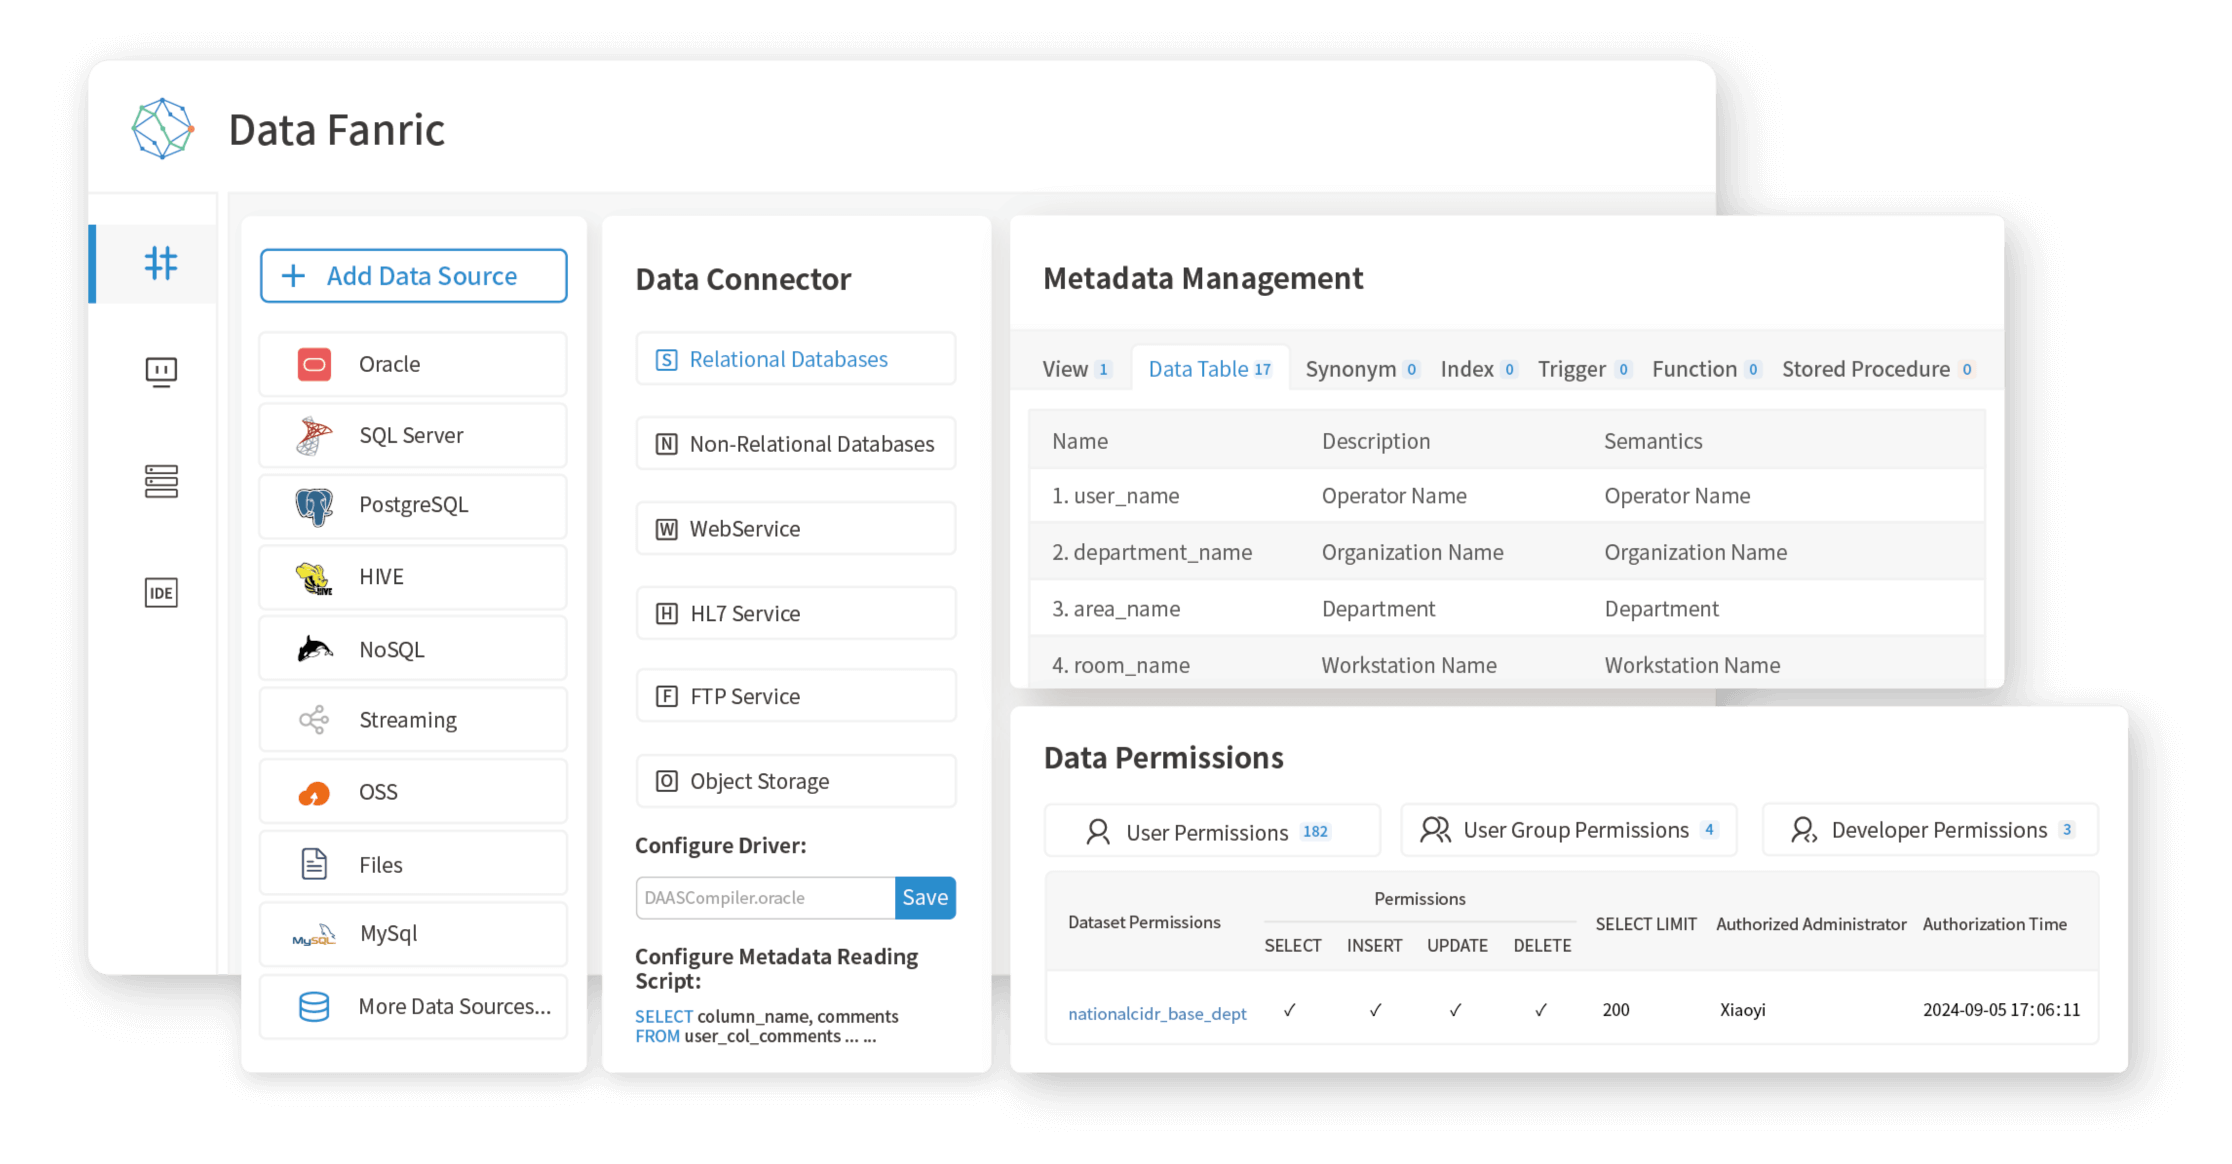Open the server stack sidebar icon
Screen dimensions: 2232x1164
(x=161, y=481)
